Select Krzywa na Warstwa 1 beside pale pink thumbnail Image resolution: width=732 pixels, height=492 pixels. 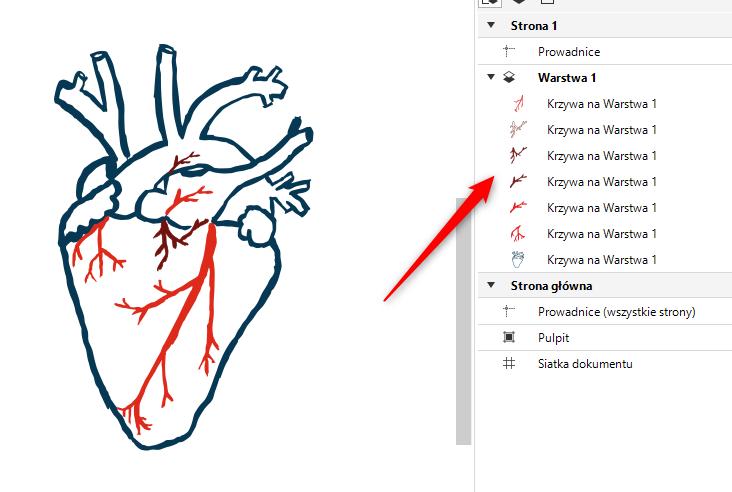602,130
